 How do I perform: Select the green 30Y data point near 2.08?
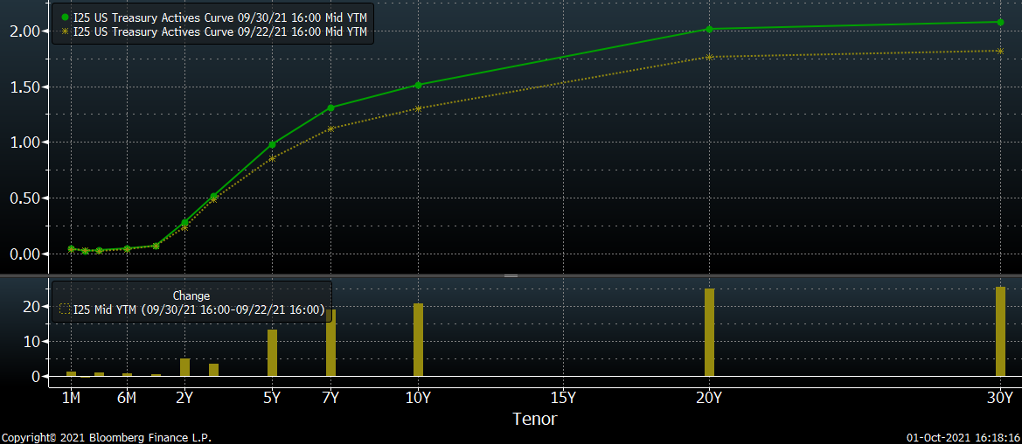pyautogui.click(x=1000, y=22)
